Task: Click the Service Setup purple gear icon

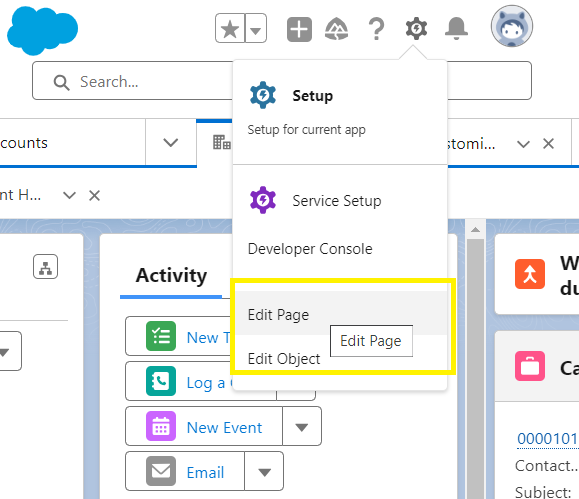Action: [x=263, y=200]
